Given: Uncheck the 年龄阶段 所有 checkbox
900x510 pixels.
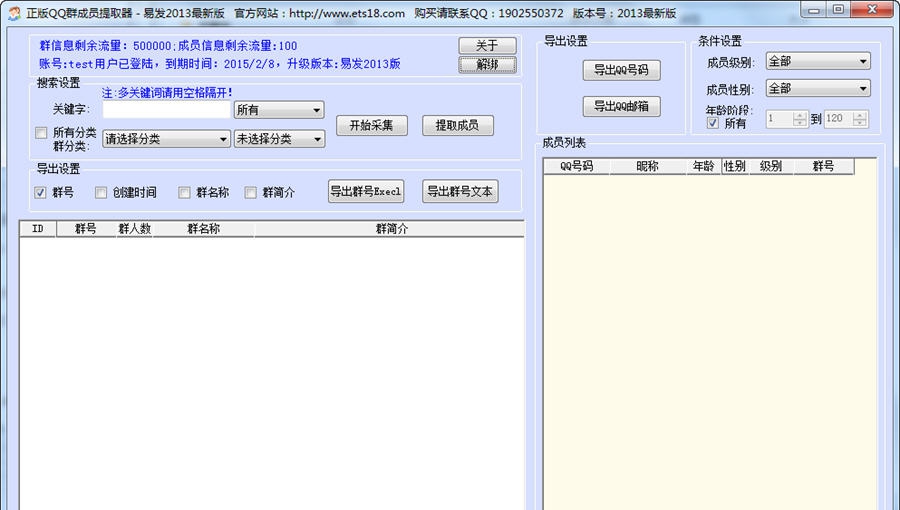Looking at the screenshot, I should tap(713, 123).
